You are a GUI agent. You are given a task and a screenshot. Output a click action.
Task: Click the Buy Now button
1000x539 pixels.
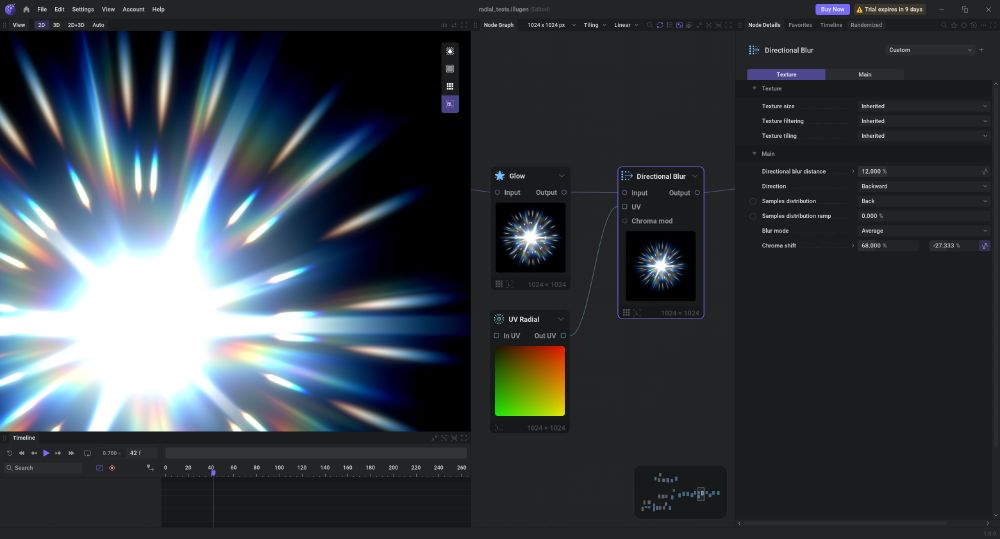pos(832,10)
